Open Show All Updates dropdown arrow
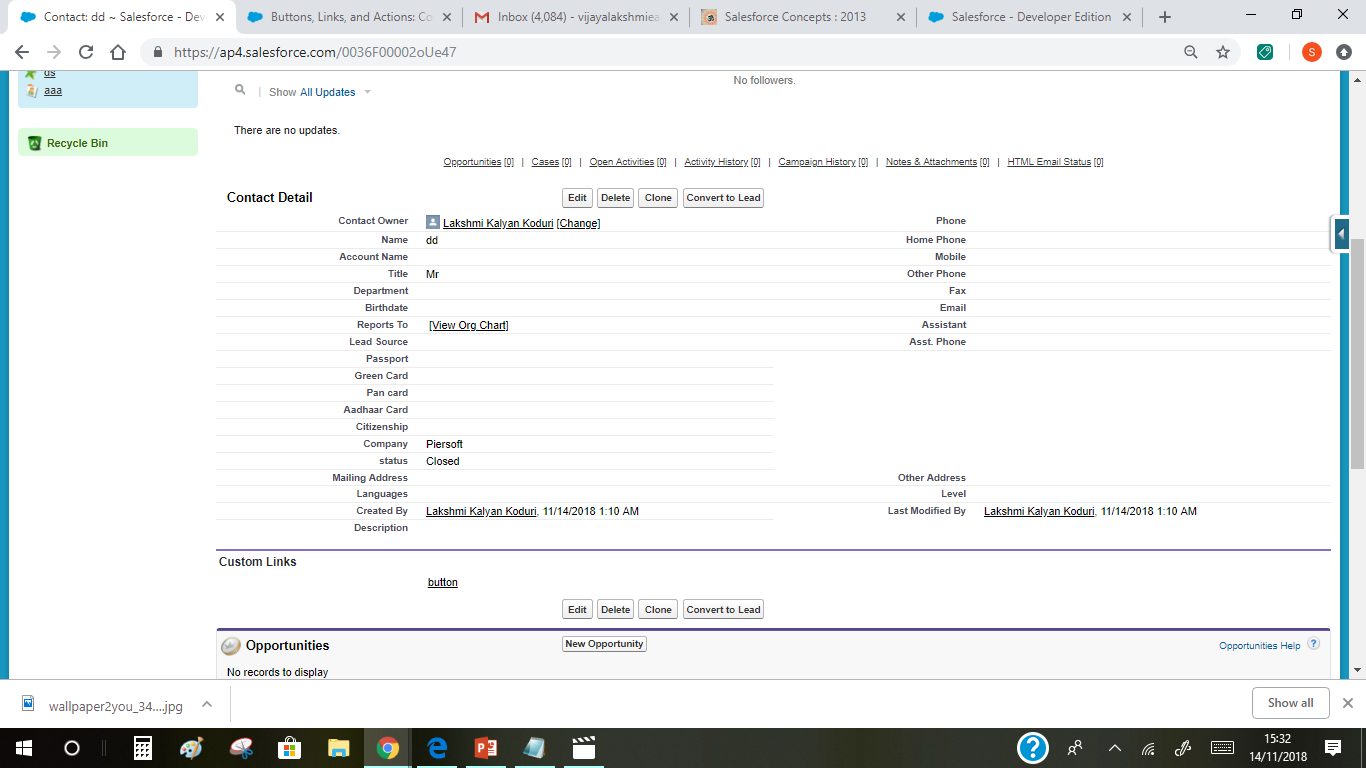1366x768 pixels. (x=367, y=92)
